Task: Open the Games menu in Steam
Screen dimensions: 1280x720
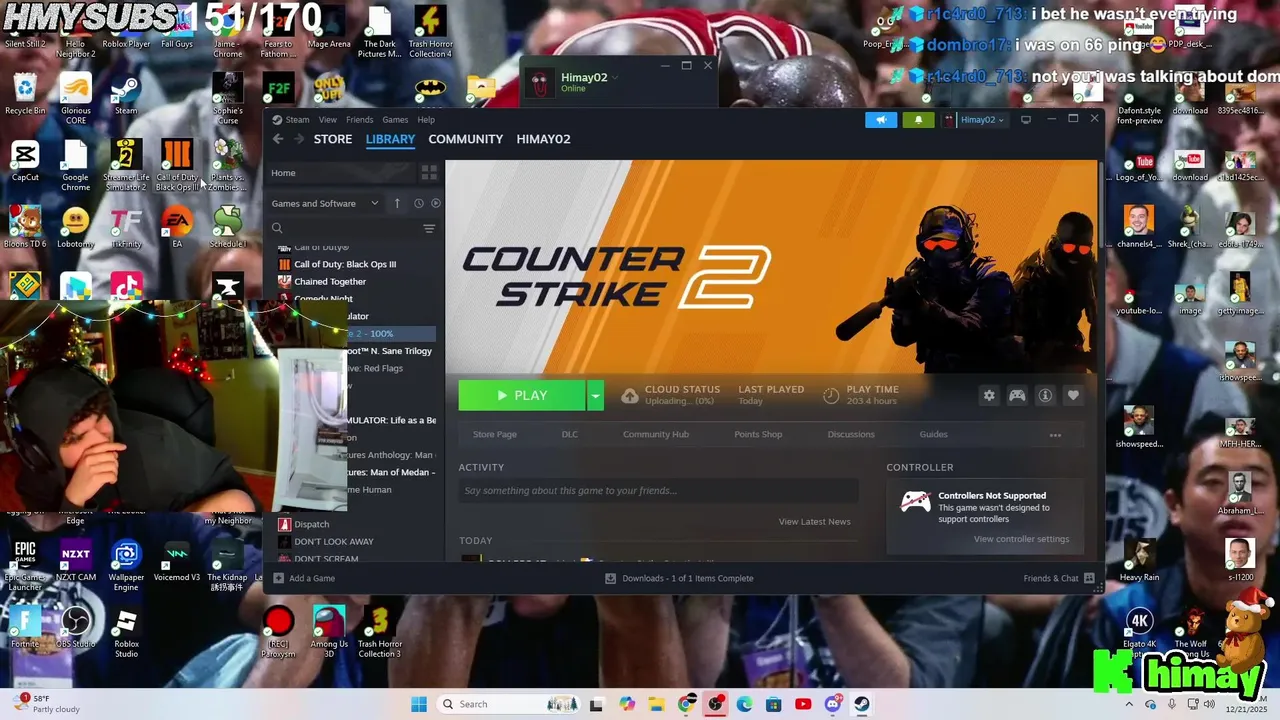Action: pyautogui.click(x=395, y=120)
